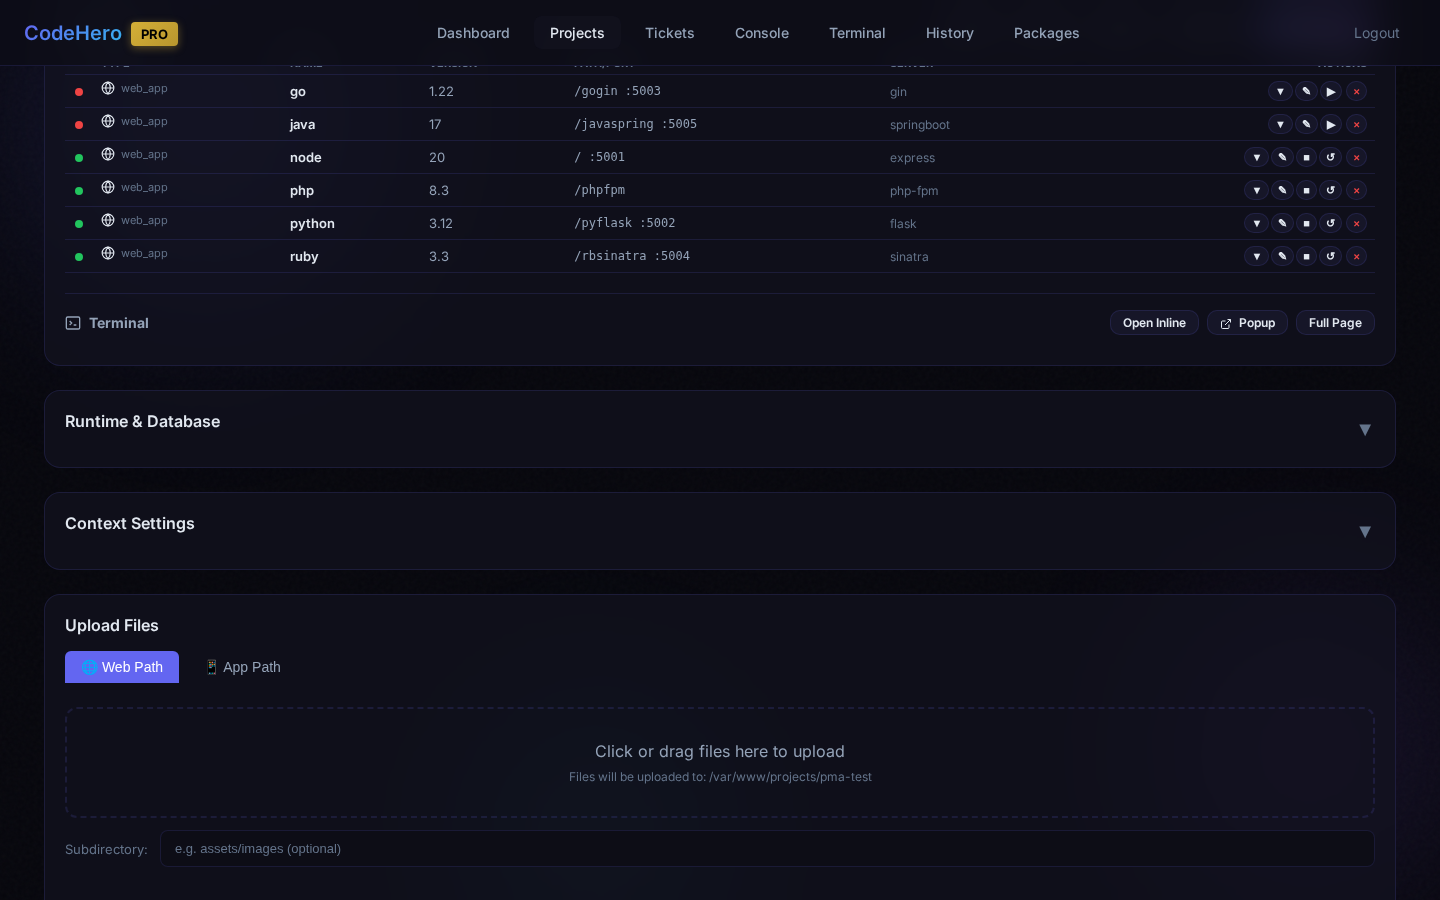
Task: Expand the Runtime & Database section
Action: (x=1364, y=429)
